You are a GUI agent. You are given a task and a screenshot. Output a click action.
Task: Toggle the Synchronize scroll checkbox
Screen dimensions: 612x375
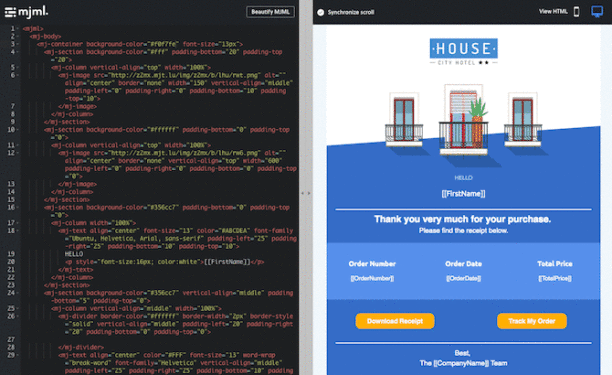pyautogui.click(x=320, y=12)
